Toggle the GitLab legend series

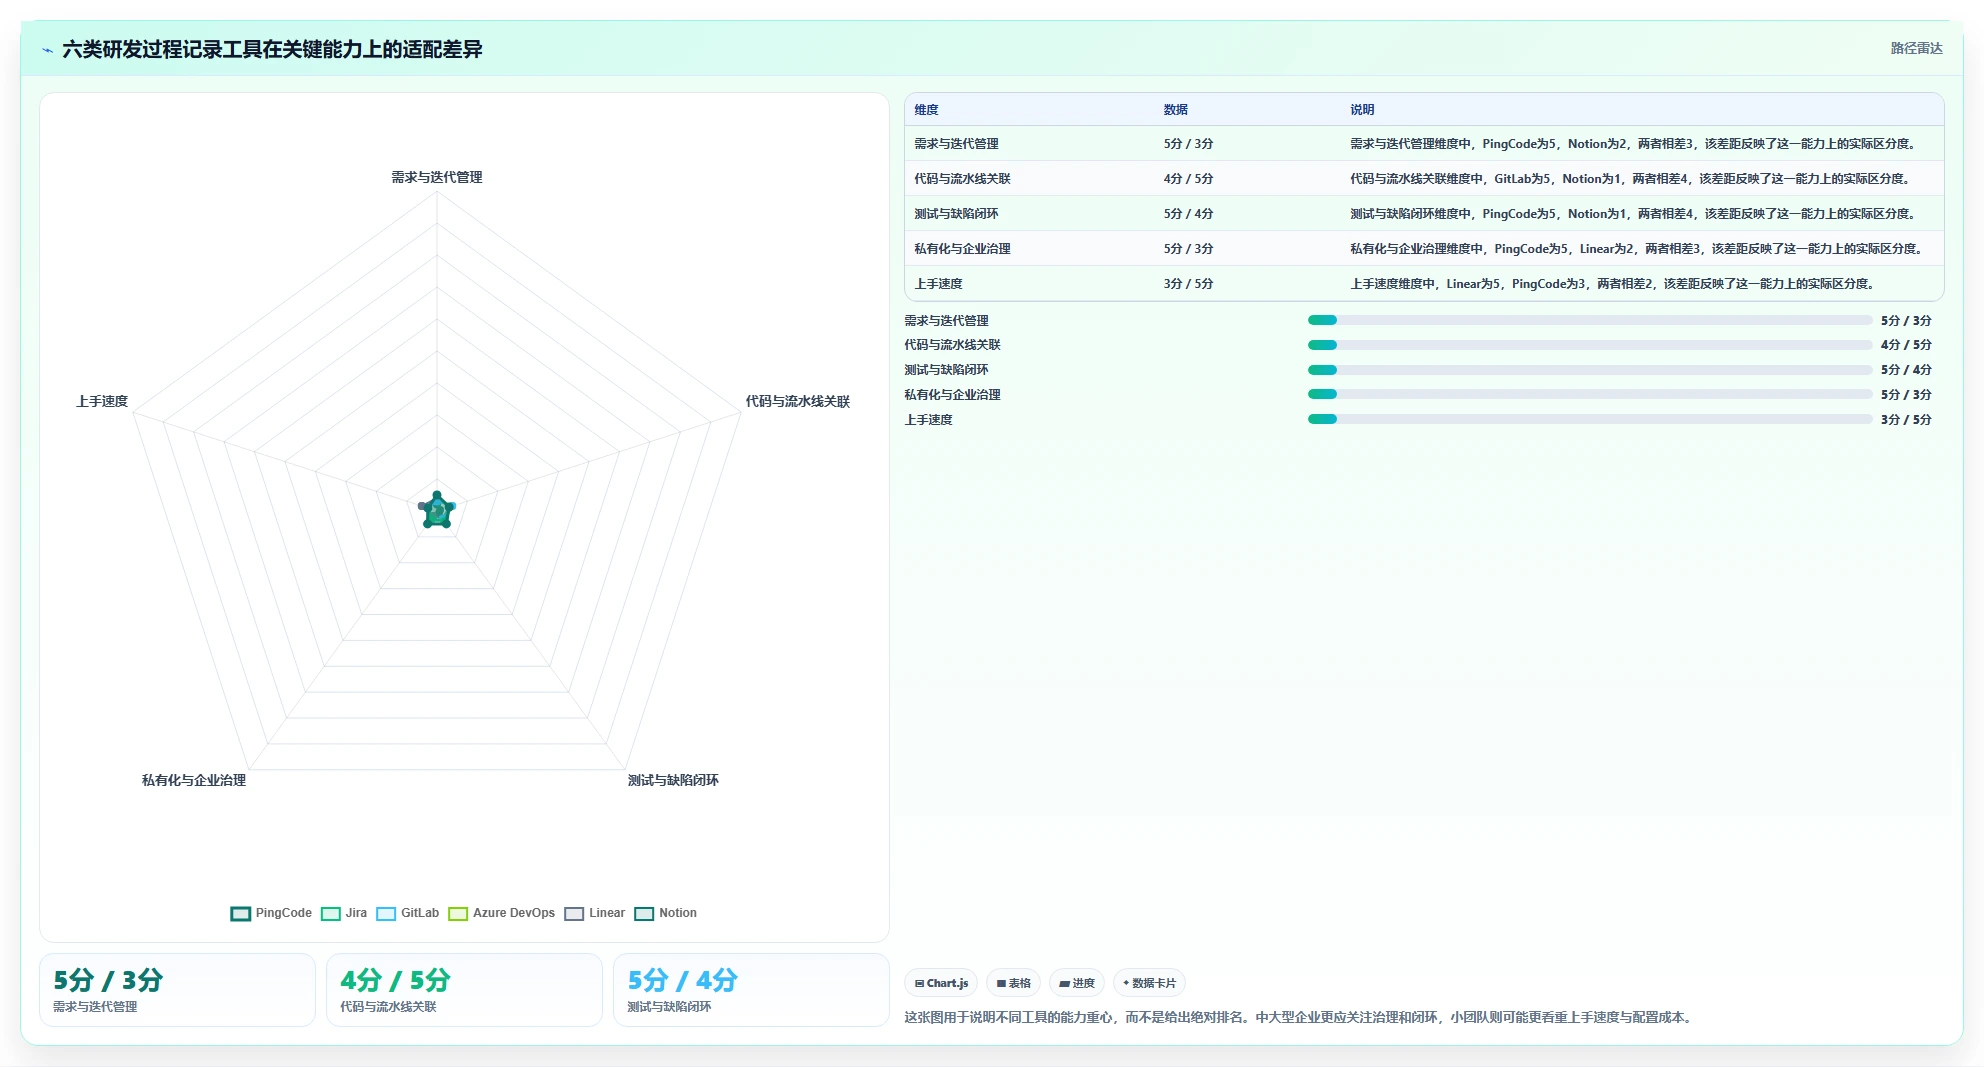408,913
